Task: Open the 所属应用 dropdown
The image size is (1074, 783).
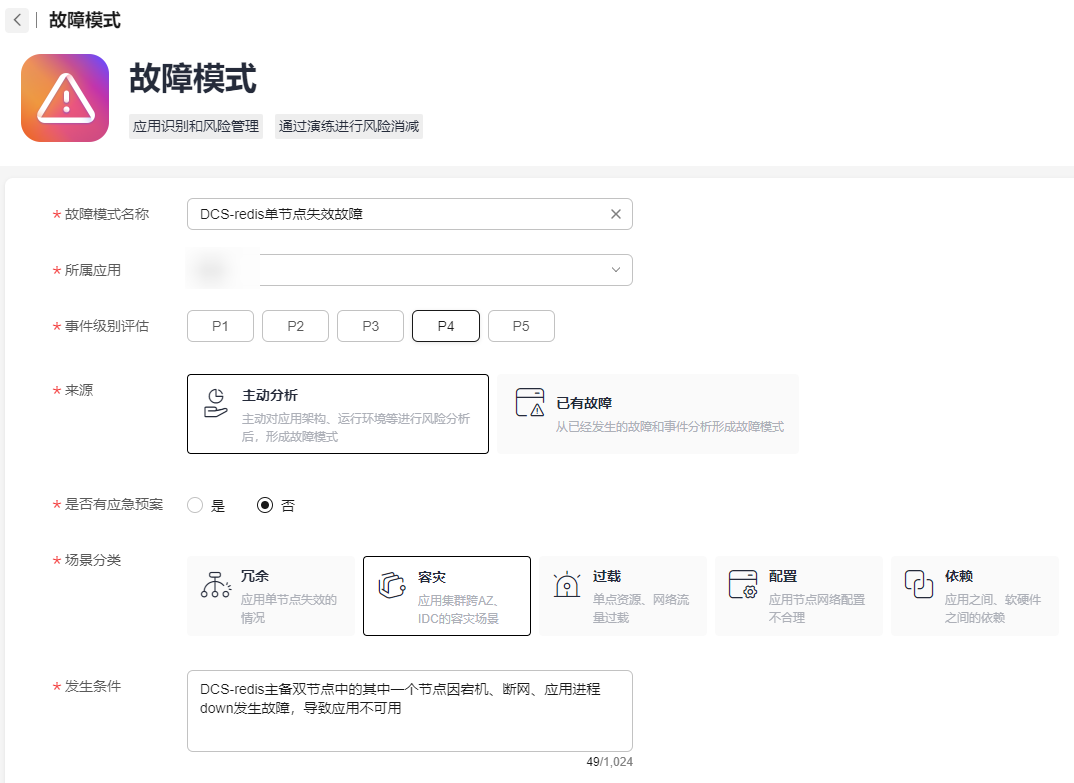Action: tap(410, 270)
